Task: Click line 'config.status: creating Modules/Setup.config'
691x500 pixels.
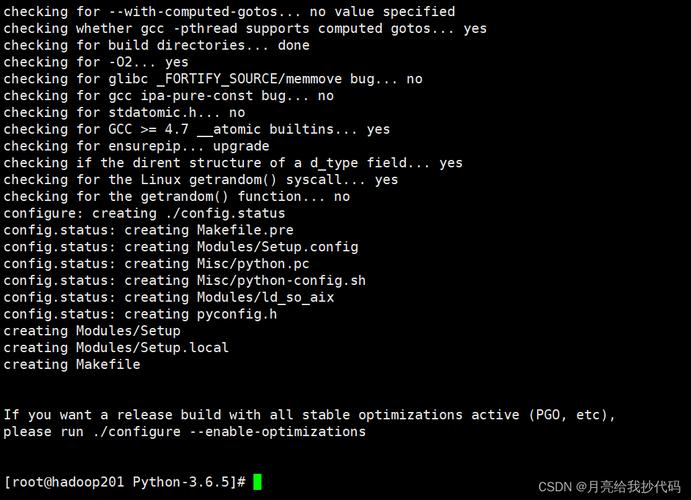Action: tap(181, 247)
